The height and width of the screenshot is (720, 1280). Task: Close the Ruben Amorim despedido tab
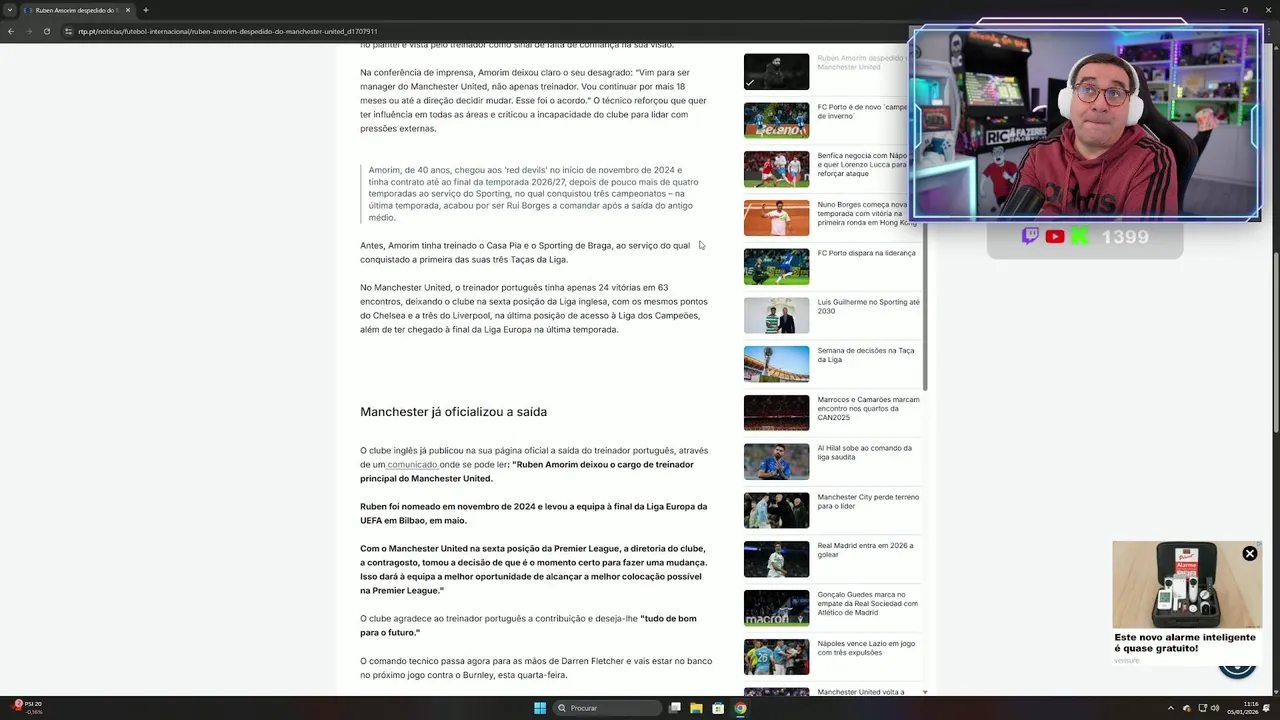[128, 10]
